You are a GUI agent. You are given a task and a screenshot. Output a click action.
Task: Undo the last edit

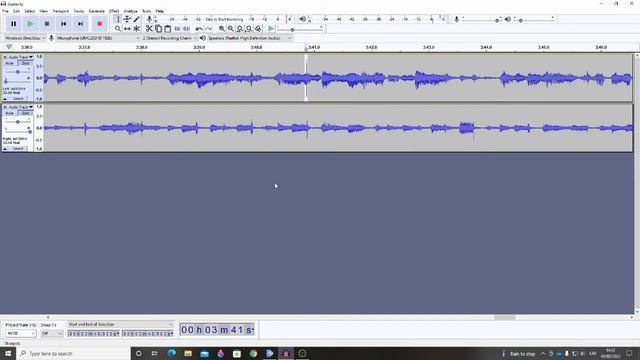[199, 29]
